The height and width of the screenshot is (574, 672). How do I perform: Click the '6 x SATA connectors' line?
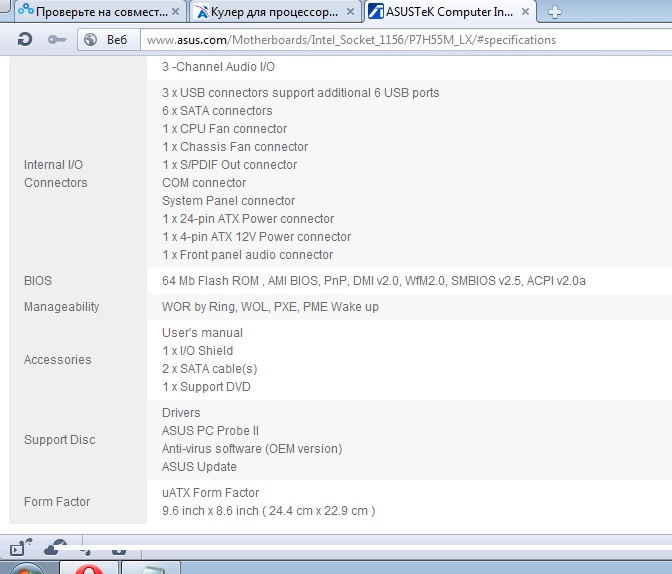pos(217,111)
